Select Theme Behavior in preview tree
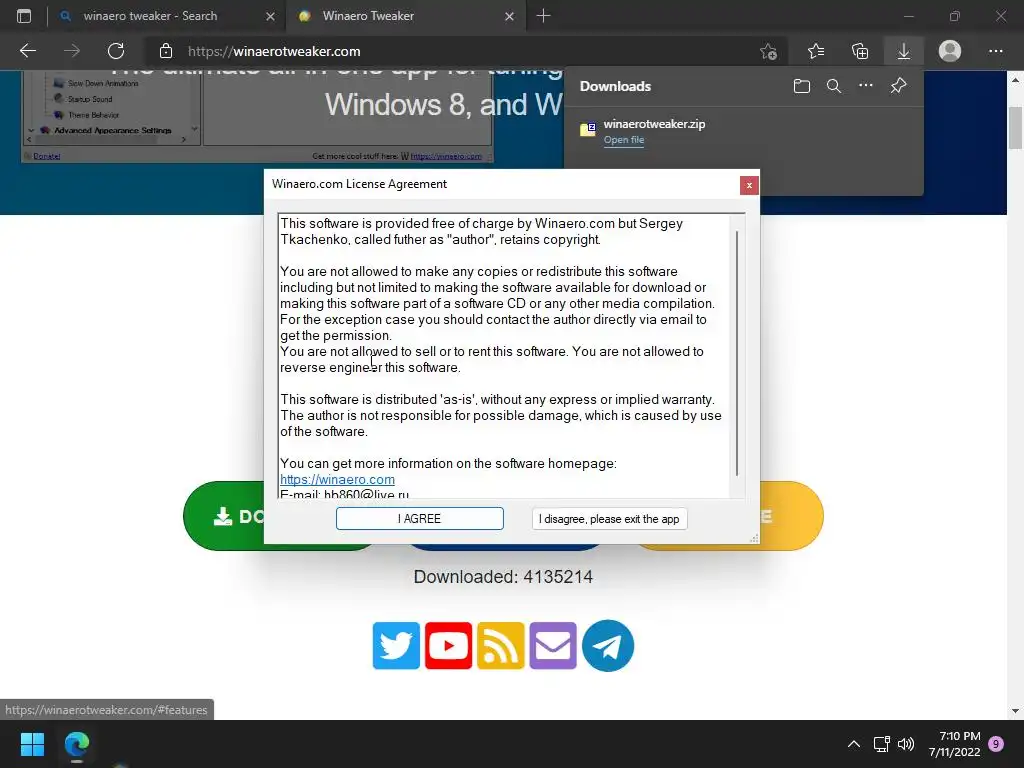The width and height of the screenshot is (1024, 768). click(93, 115)
